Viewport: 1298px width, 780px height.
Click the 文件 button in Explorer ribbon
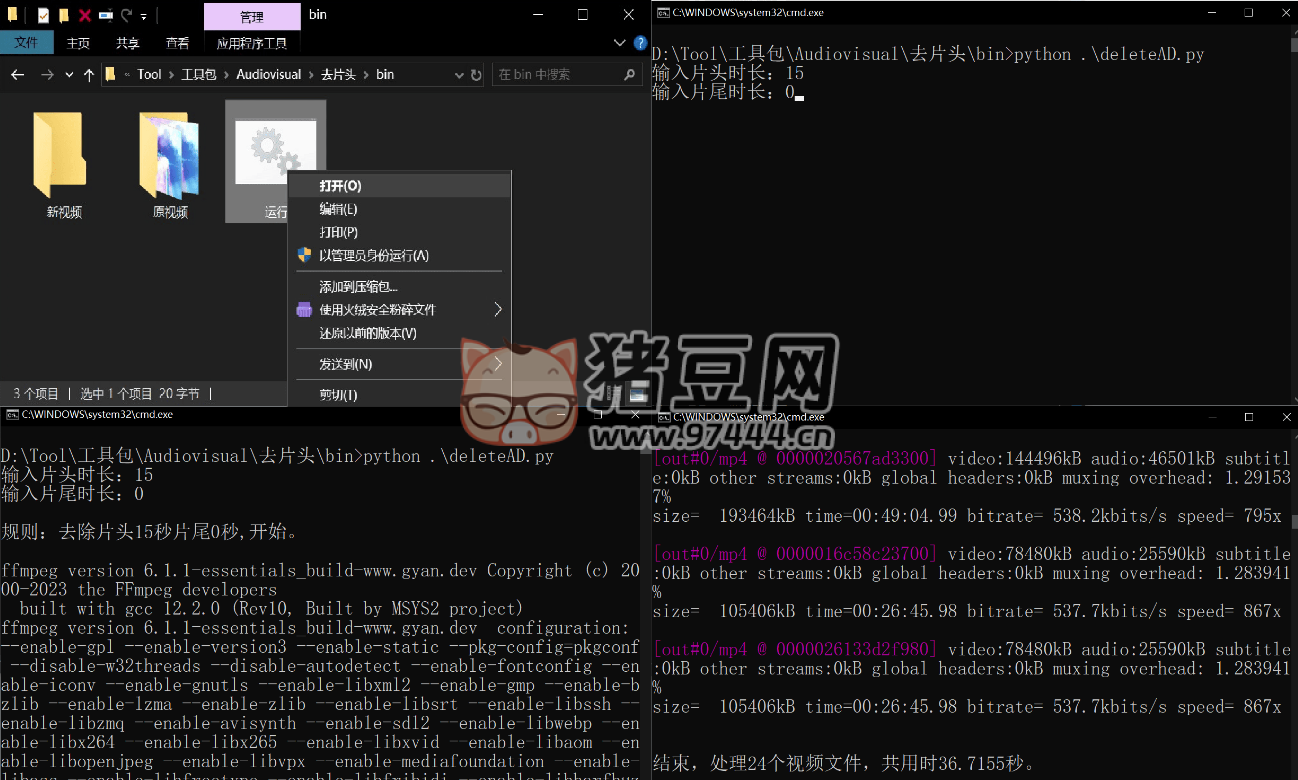tap(26, 43)
